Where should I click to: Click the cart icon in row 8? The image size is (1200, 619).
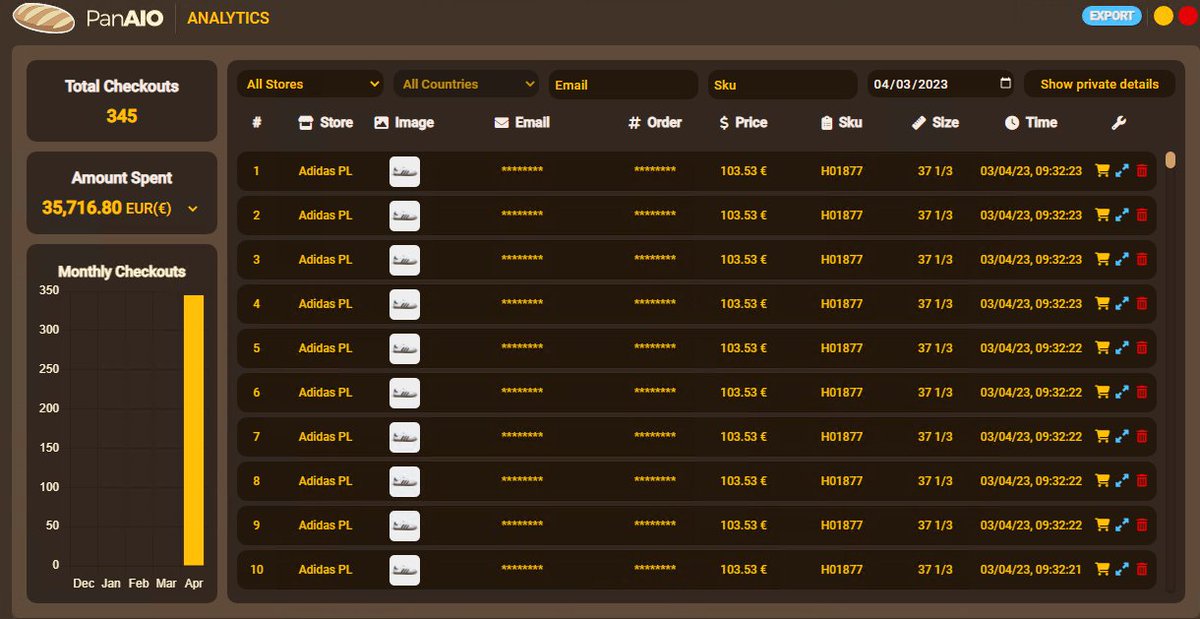point(1102,481)
